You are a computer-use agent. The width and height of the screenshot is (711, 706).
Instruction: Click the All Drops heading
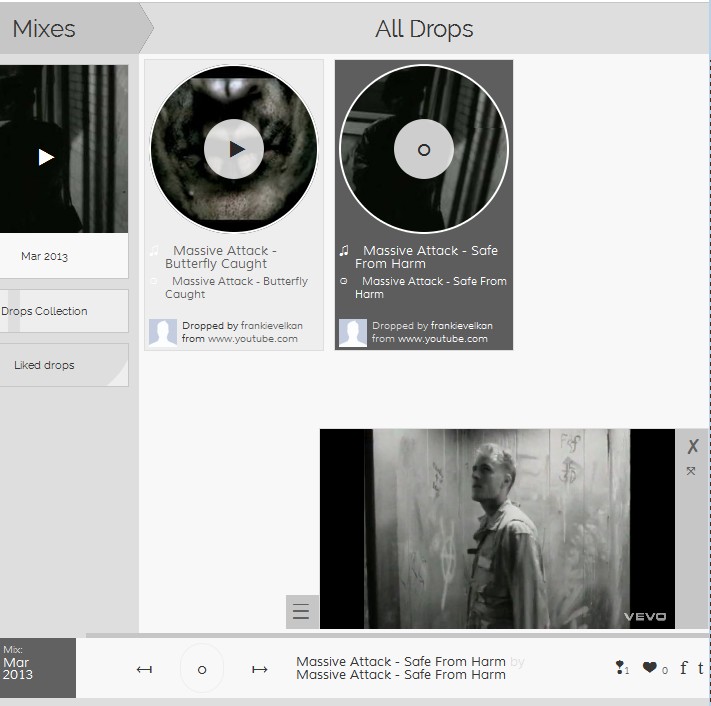[424, 29]
